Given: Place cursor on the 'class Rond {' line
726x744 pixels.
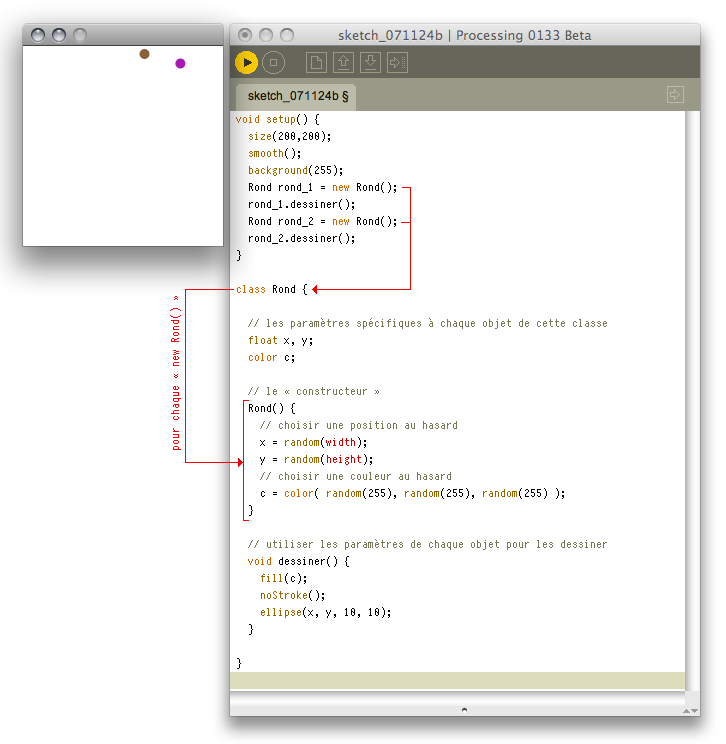Looking at the screenshot, I should coord(266,289).
